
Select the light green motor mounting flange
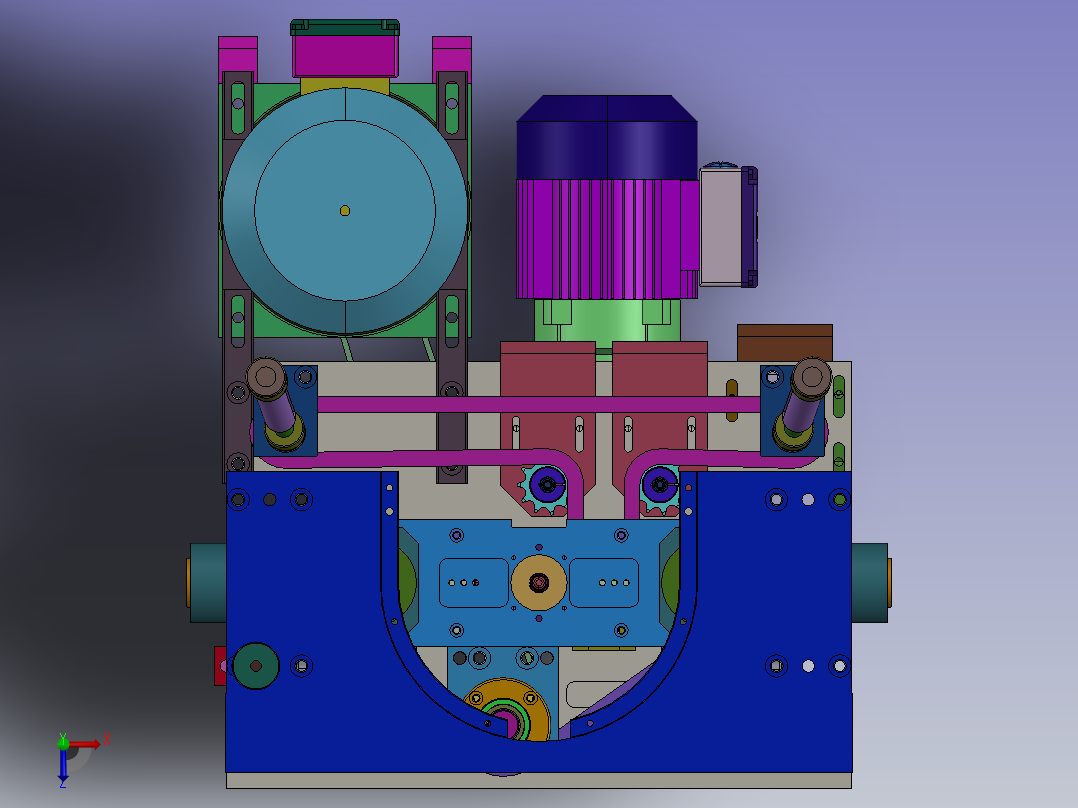click(607, 321)
